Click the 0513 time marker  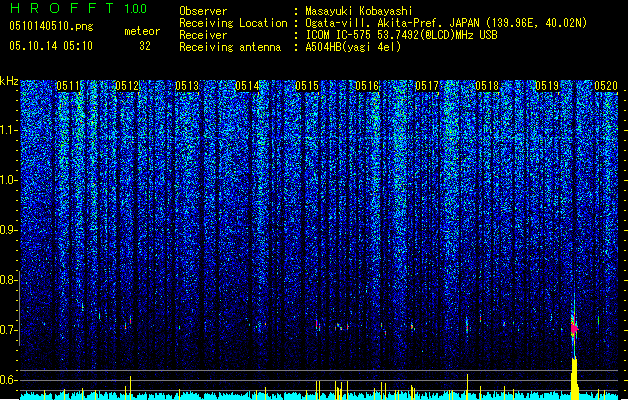[x=187, y=86]
